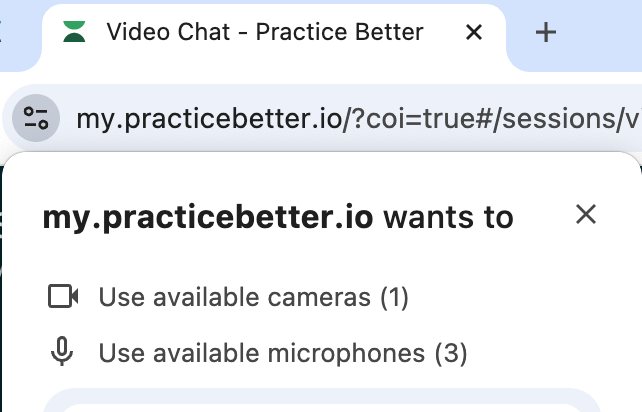Click the camera count "(1)"

(x=395, y=297)
